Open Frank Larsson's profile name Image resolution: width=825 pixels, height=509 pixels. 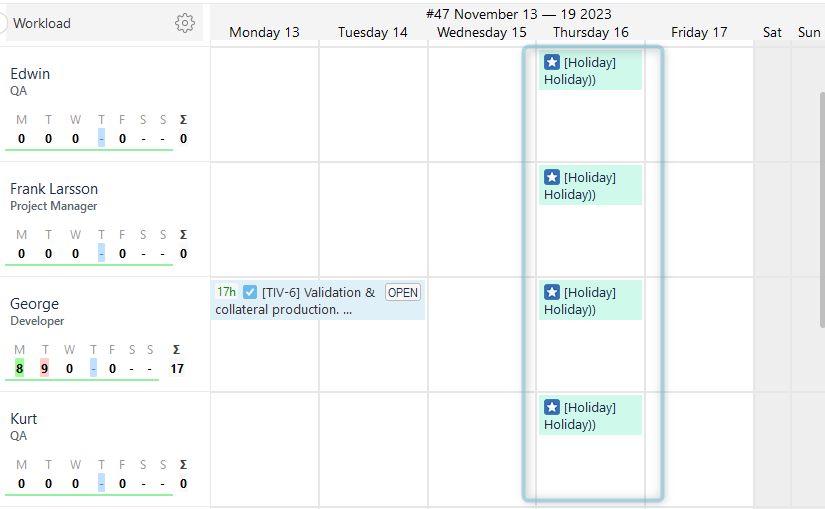click(54, 188)
